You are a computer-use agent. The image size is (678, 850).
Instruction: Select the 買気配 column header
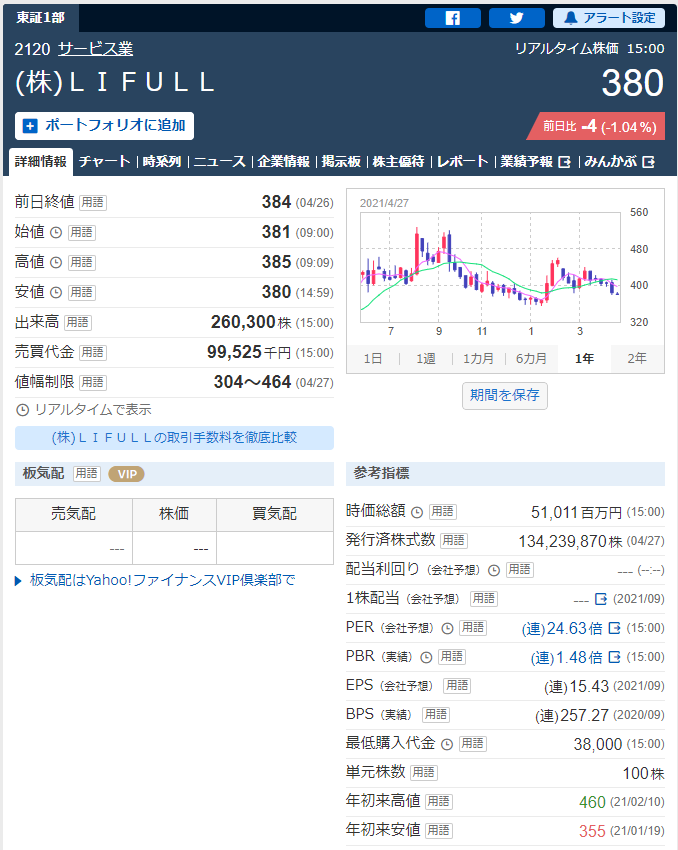pos(275,514)
